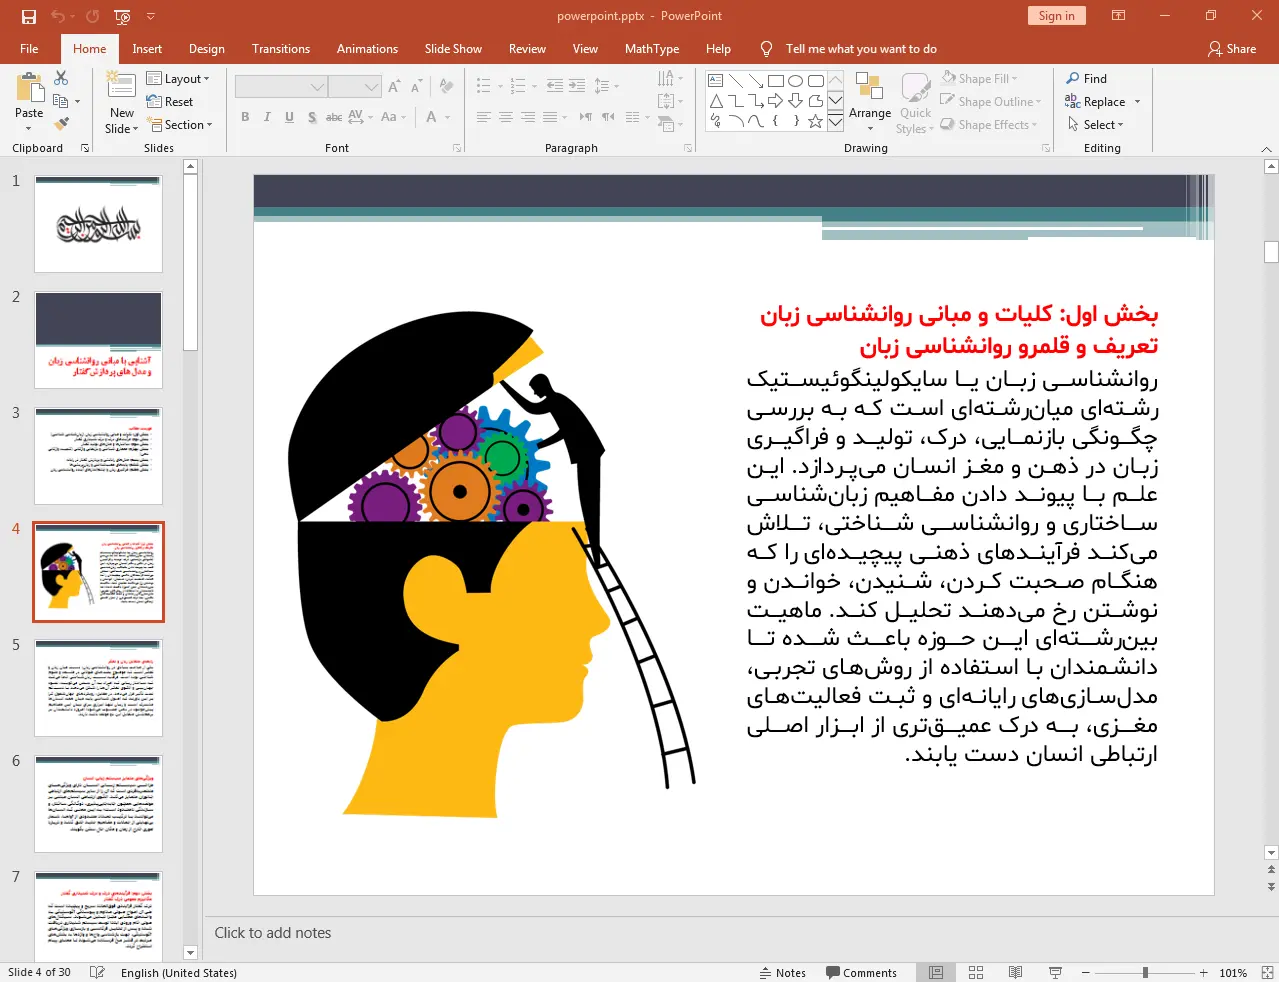1279x982 pixels.
Task: Save the presentation with the Save icon
Action: pyautogui.click(x=28, y=16)
